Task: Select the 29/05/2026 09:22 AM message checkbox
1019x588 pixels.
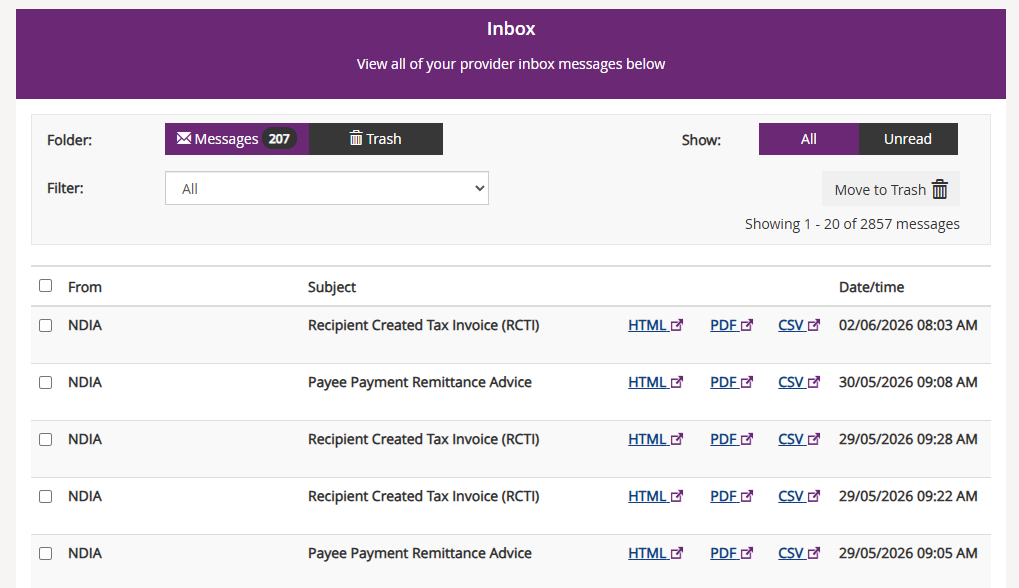Action: (x=45, y=496)
